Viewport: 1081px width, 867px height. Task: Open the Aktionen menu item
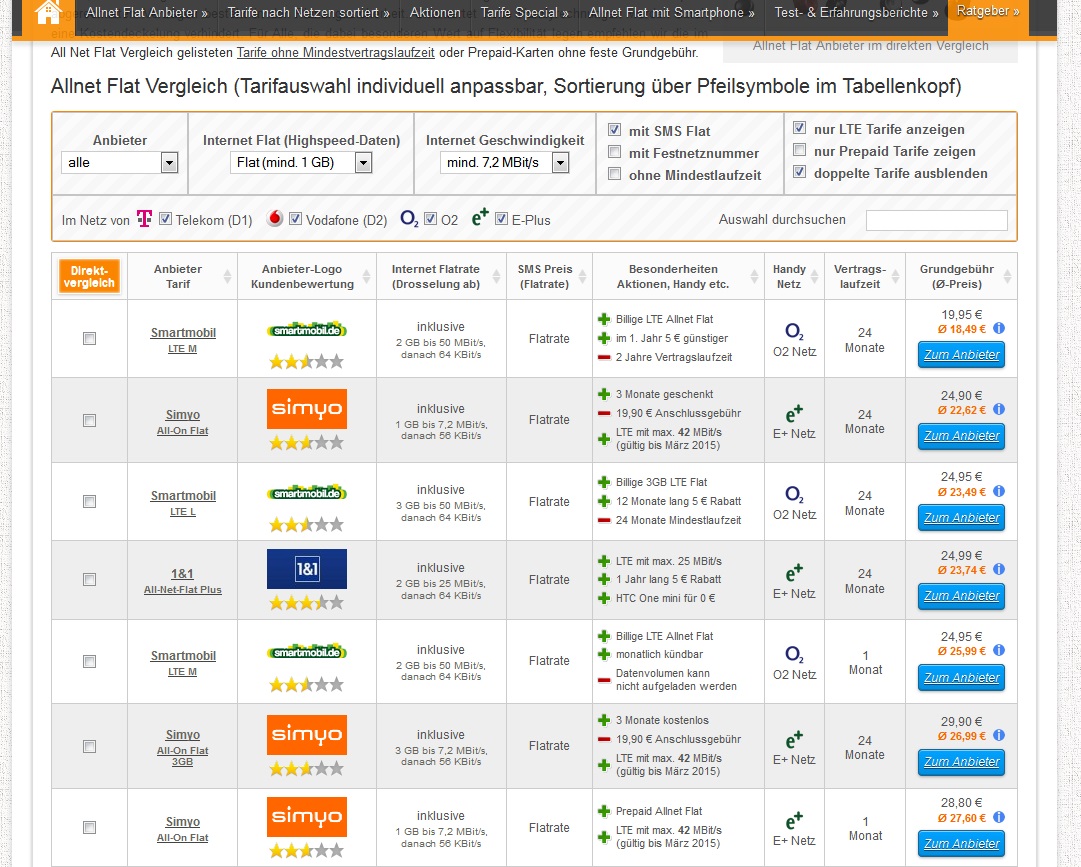435,12
